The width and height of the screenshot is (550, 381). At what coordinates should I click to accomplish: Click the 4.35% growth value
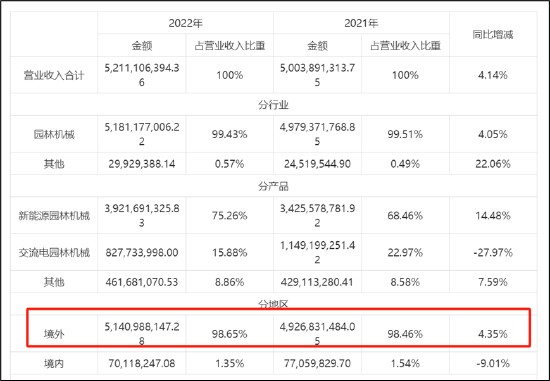pos(493,334)
